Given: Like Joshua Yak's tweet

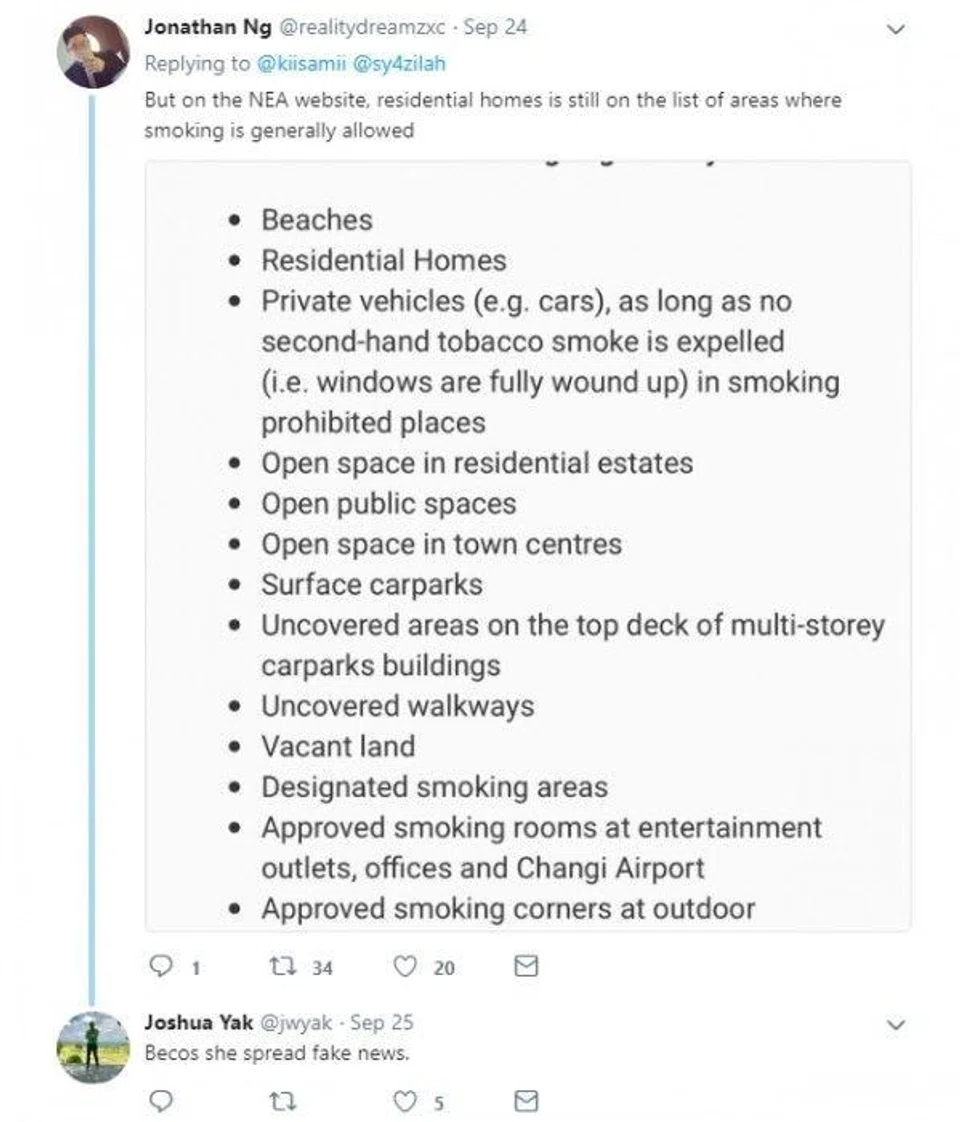Looking at the screenshot, I should pyautogui.click(x=405, y=1101).
